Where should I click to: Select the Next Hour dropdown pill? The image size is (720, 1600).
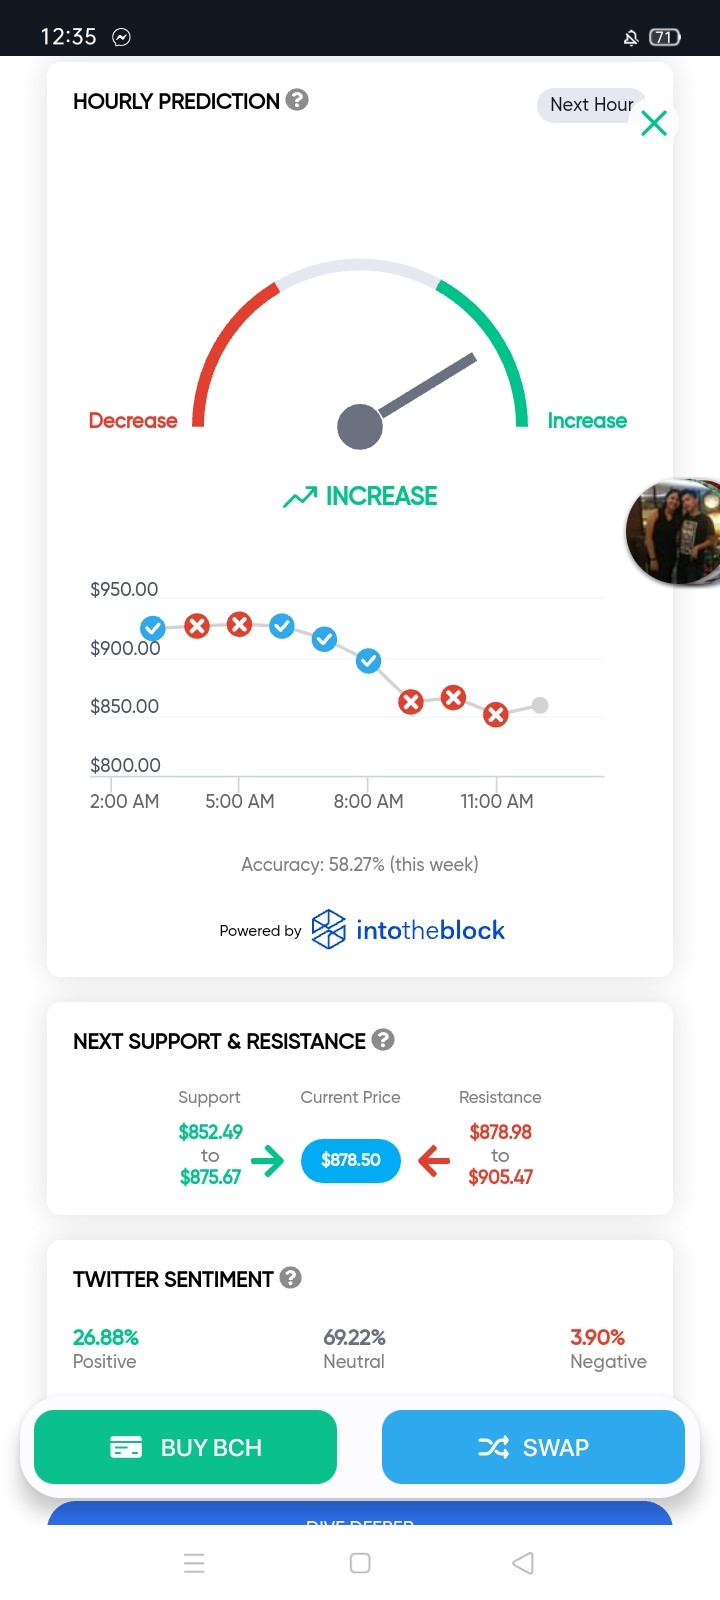pos(591,105)
